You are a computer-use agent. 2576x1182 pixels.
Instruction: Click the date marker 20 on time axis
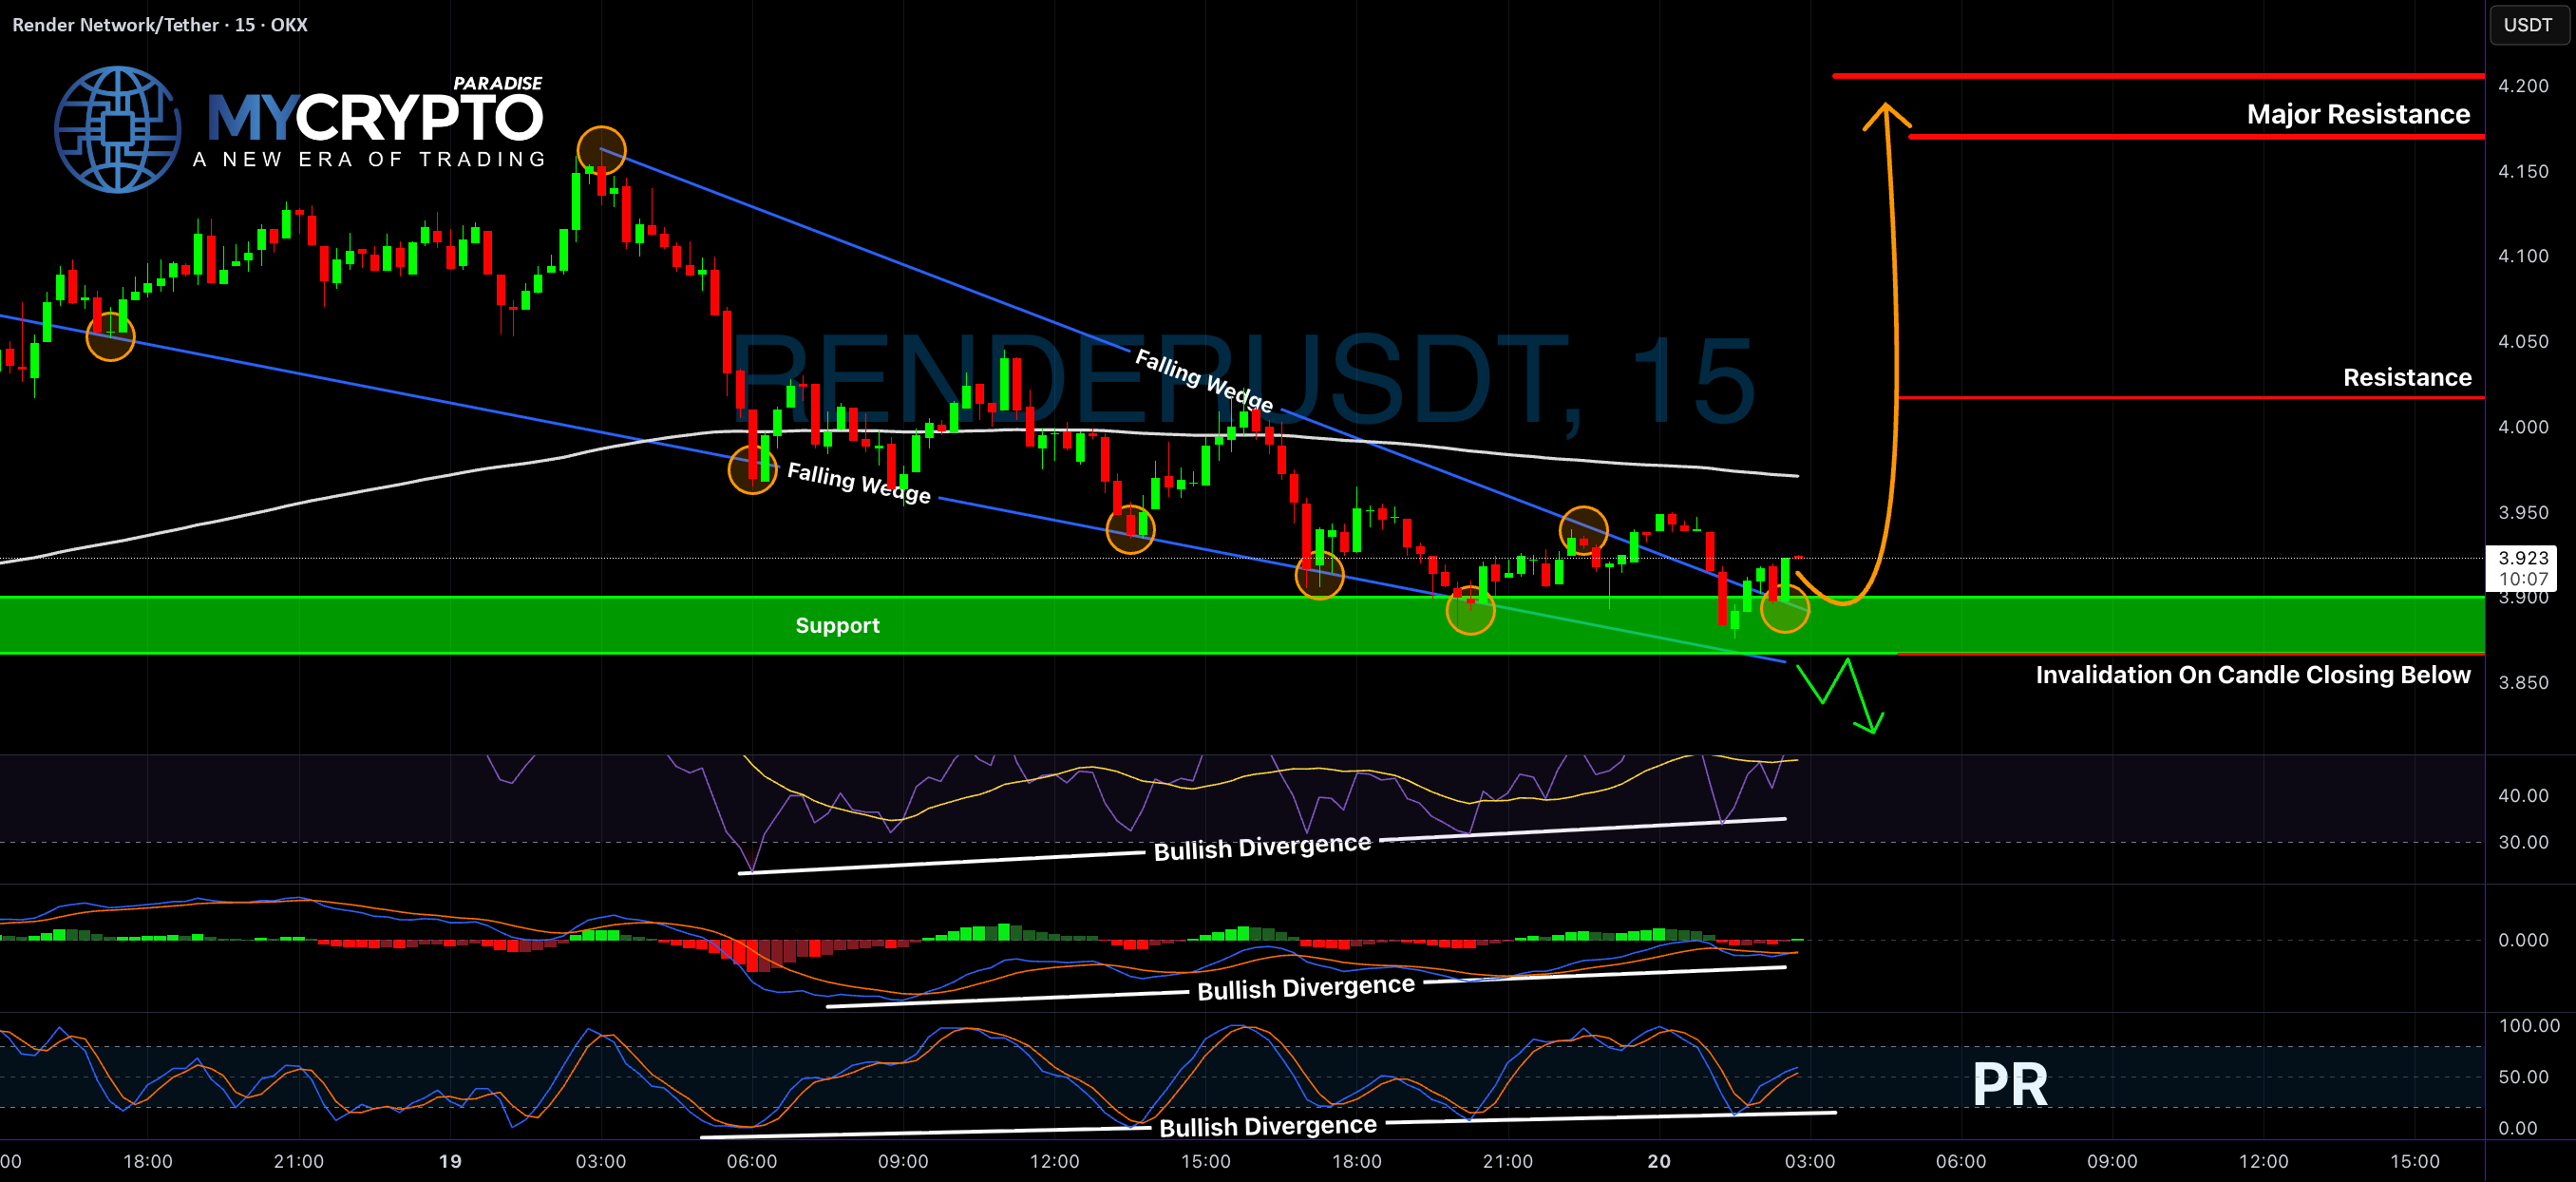pos(1659,1161)
